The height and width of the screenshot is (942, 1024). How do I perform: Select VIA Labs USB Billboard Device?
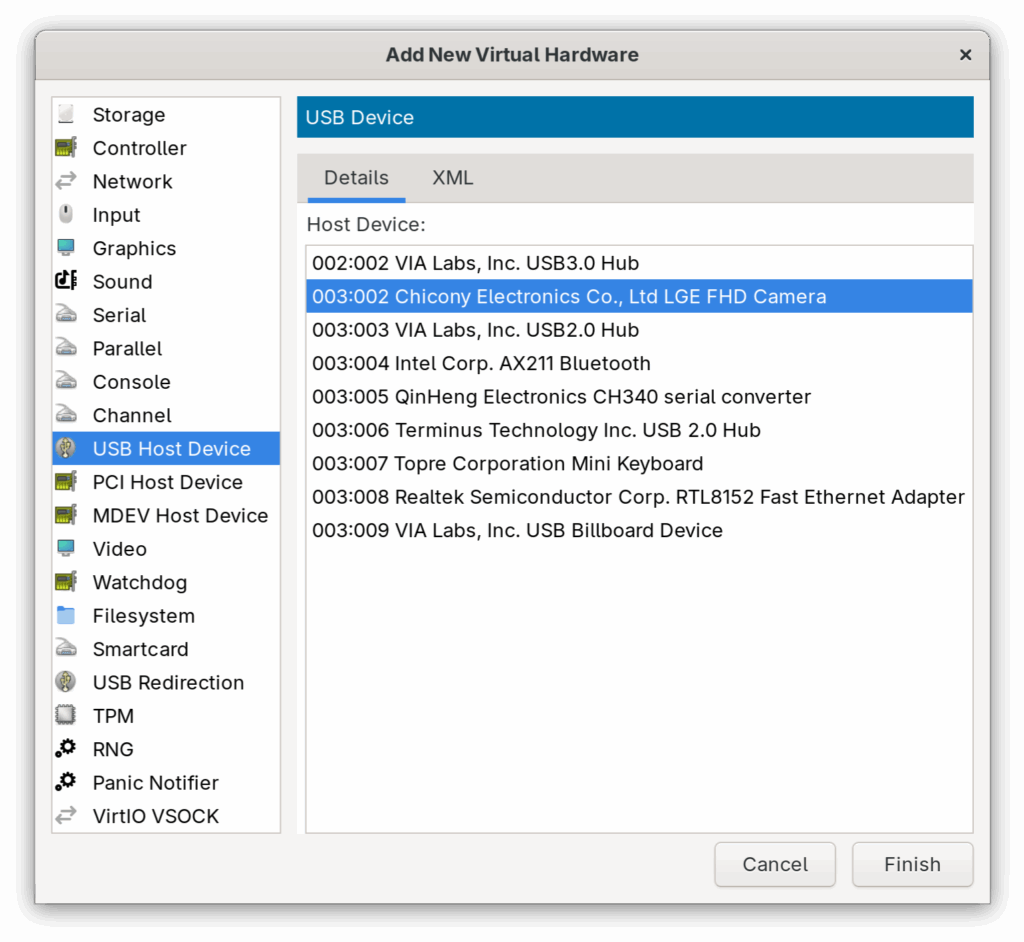click(639, 529)
